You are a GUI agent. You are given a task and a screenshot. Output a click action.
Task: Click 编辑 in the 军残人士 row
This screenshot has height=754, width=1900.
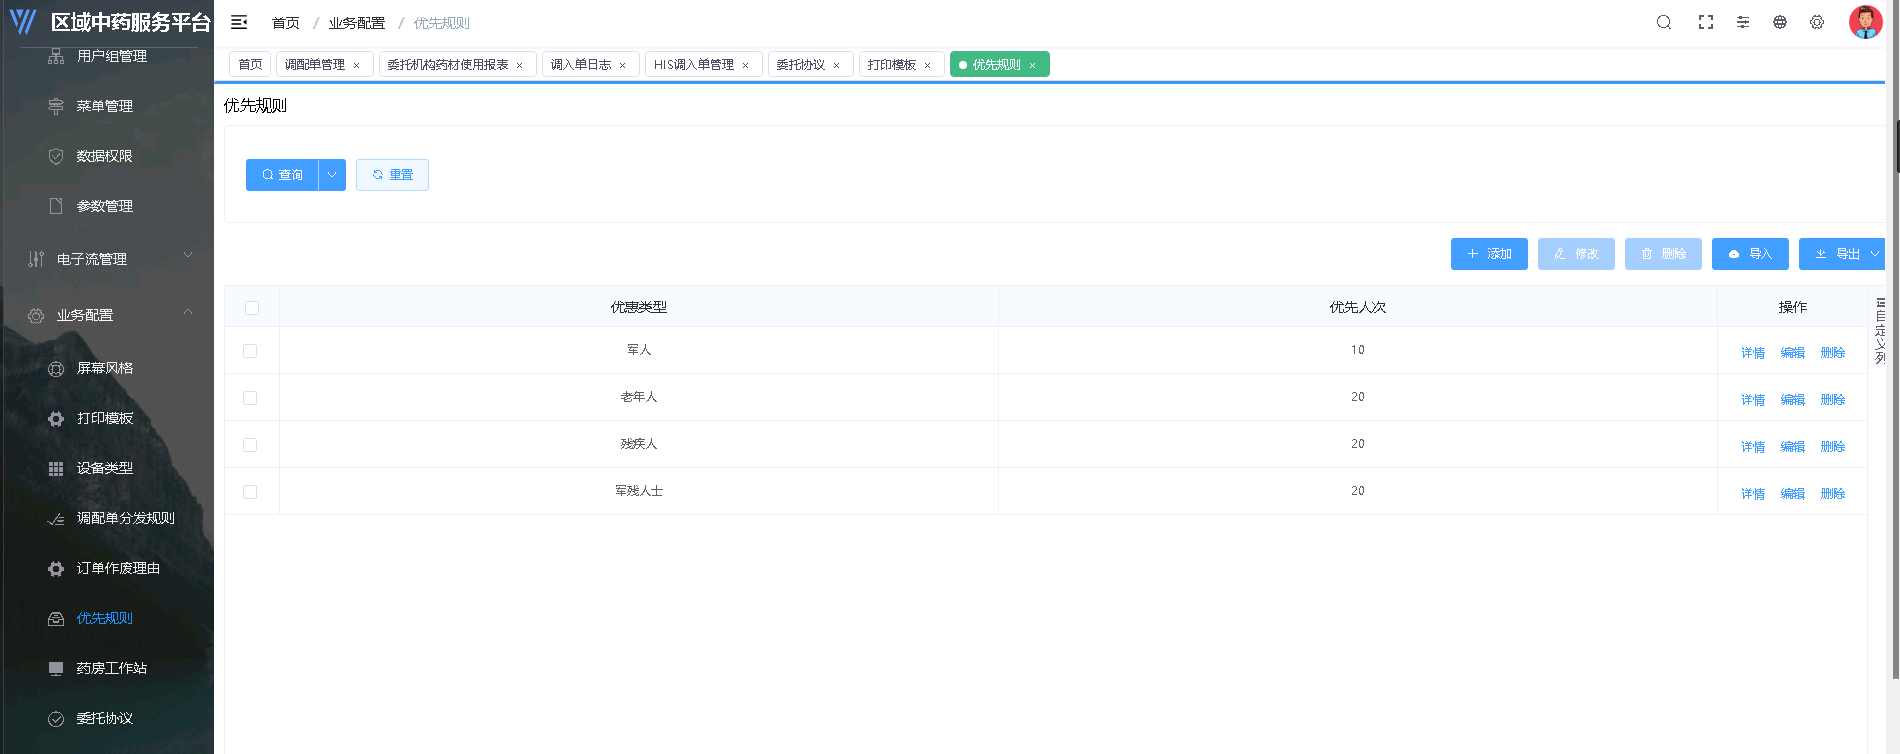click(x=1793, y=494)
